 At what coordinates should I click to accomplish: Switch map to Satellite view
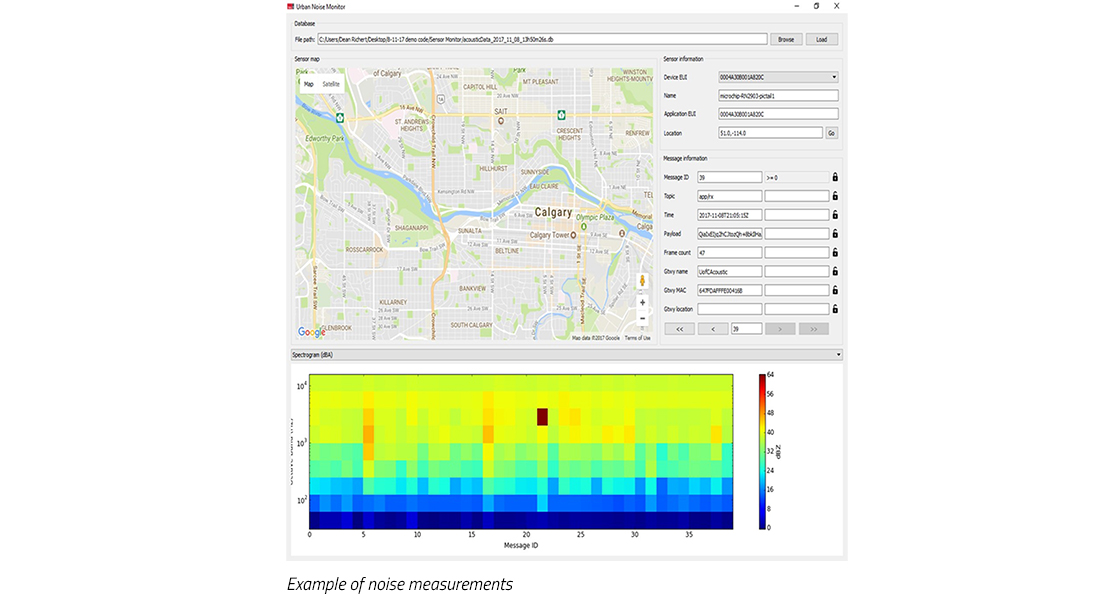331,84
